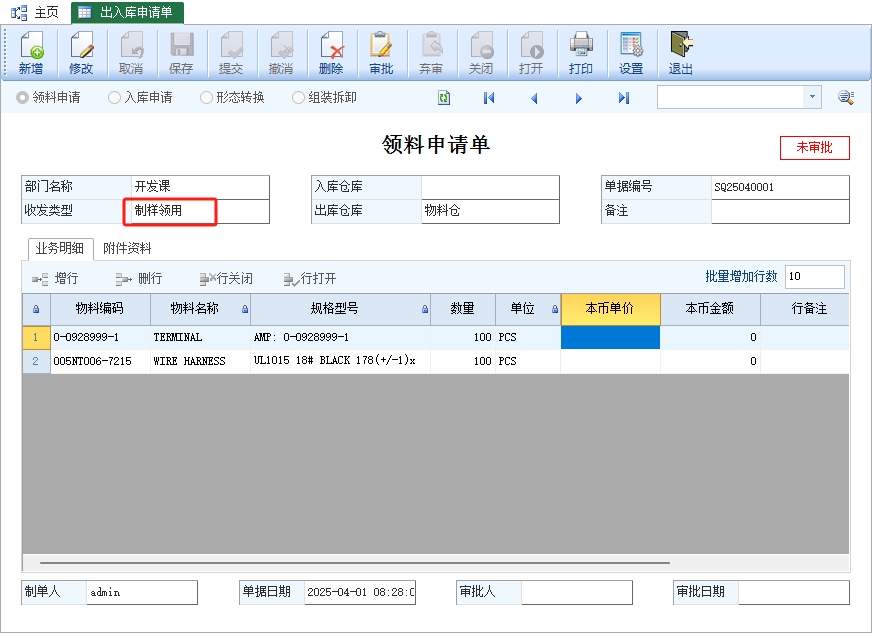This screenshot has width=872, height=633.
Task: Click the search magnifier icon
Action: tap(846, 97)
